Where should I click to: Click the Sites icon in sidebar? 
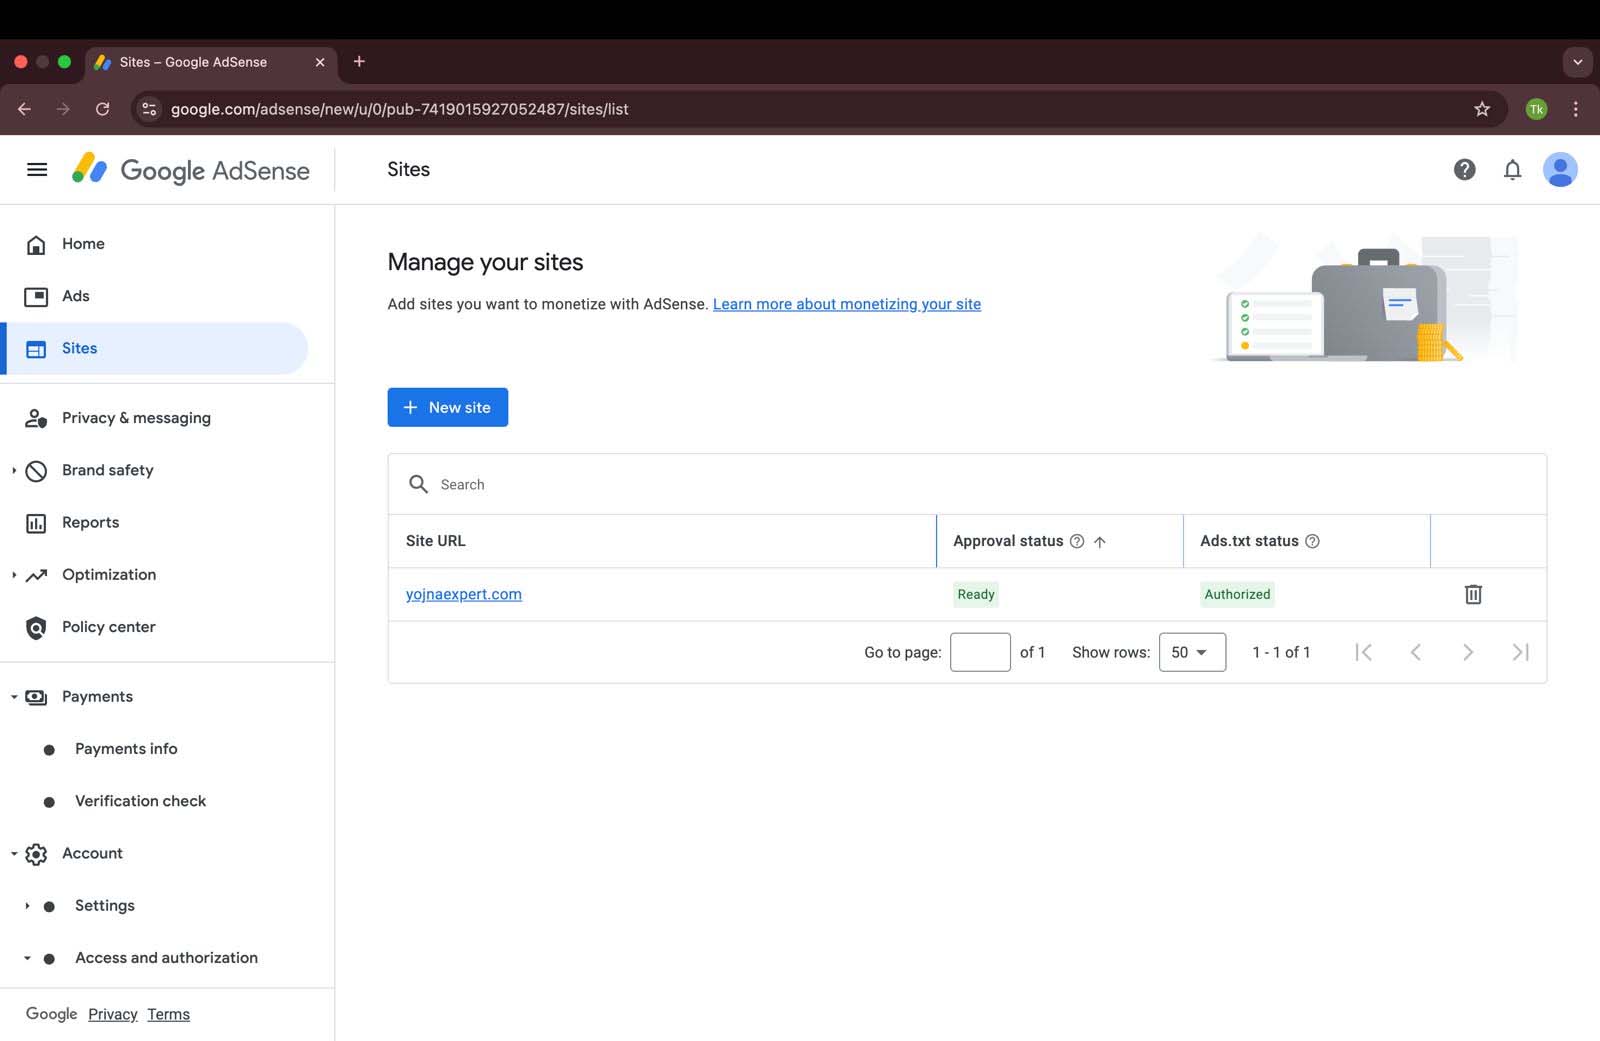[x=36, y=349]
